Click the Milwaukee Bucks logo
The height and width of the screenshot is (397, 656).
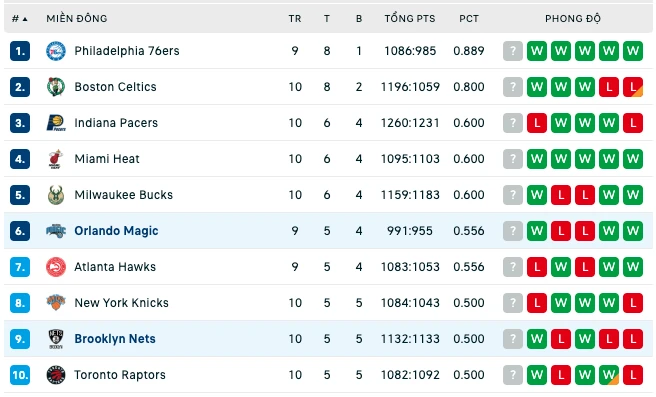[x=56, y=195]
